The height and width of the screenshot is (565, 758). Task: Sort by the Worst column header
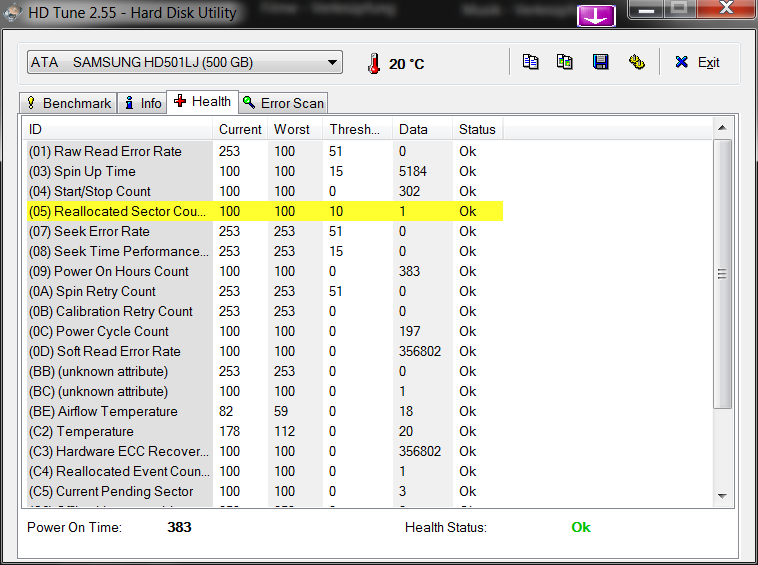pyautogui.click(x=295, y=130)
